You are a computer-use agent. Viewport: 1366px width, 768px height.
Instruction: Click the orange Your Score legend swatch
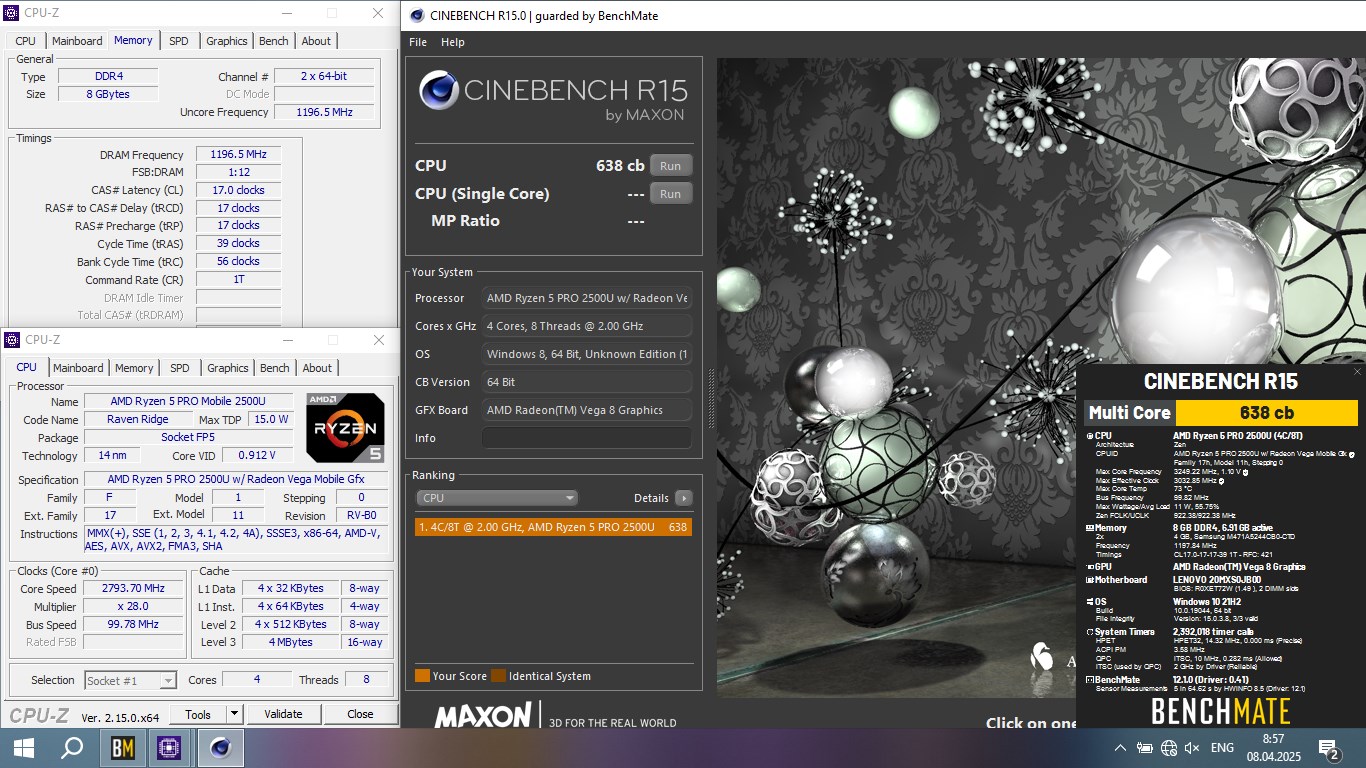(x=422, y=676)
